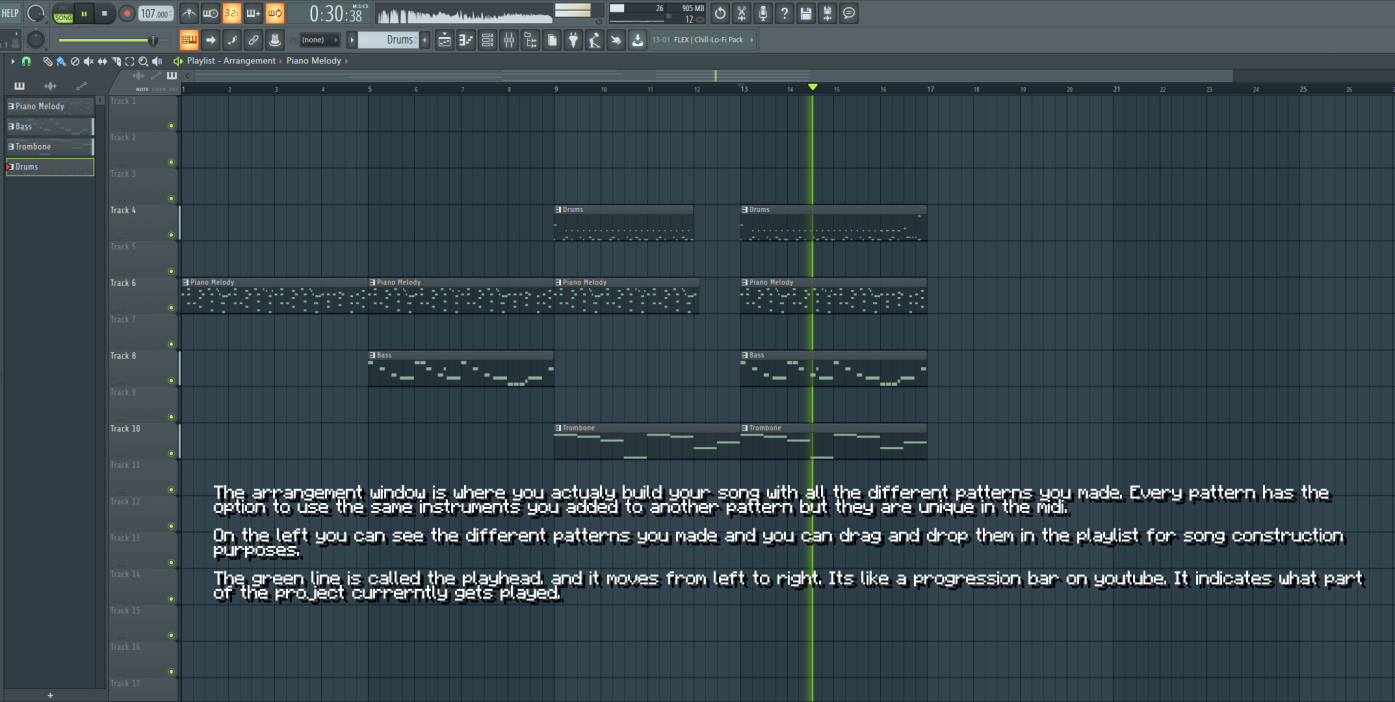Select the pencil draw tool
This screenshot has height=702, width=1395.
(x=47, y=61)
